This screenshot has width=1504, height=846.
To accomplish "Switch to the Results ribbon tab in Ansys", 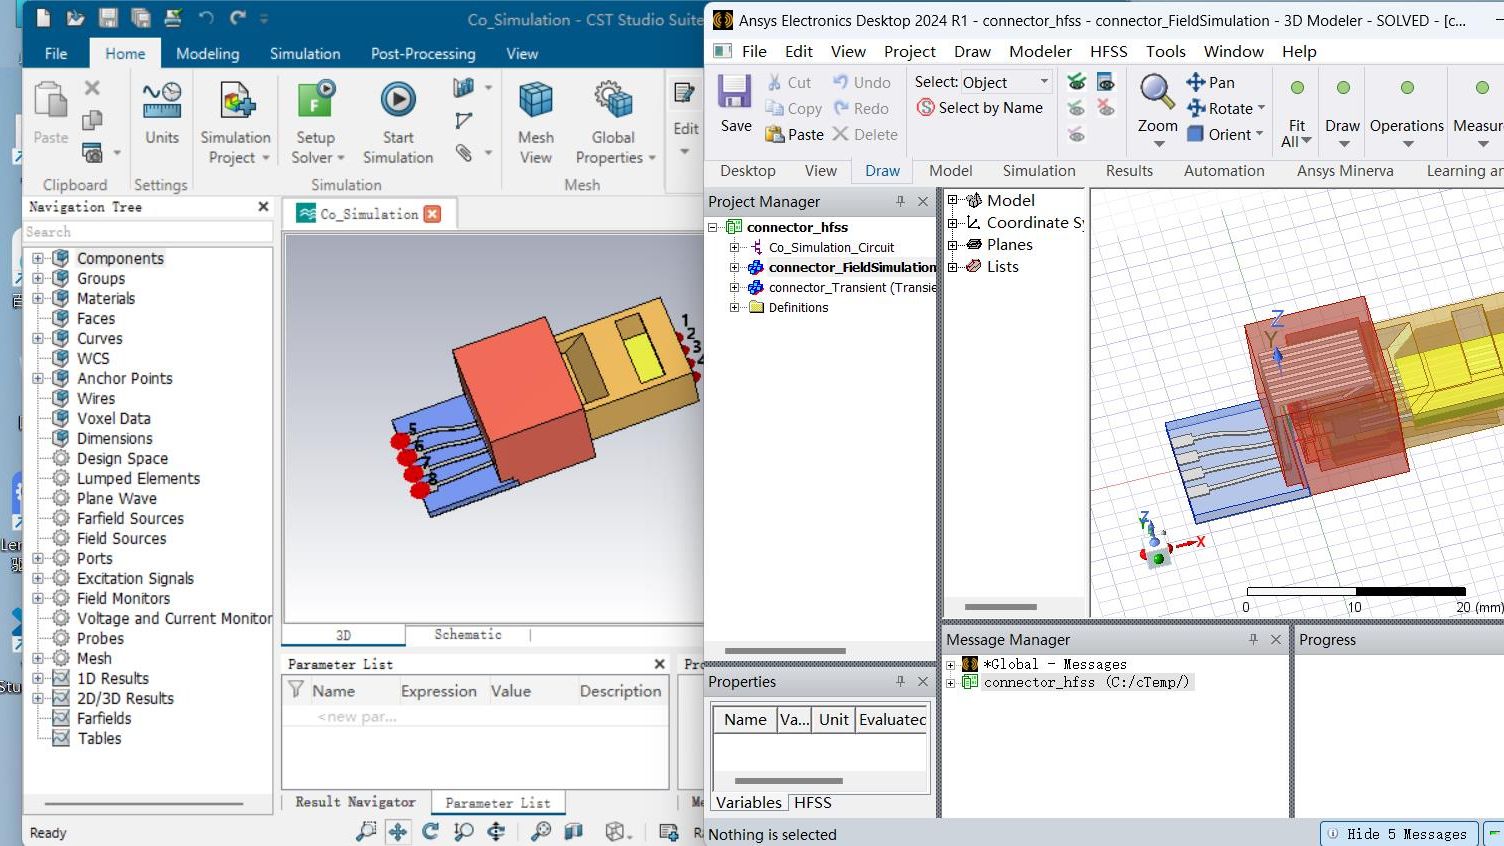I will [1129, 171].
